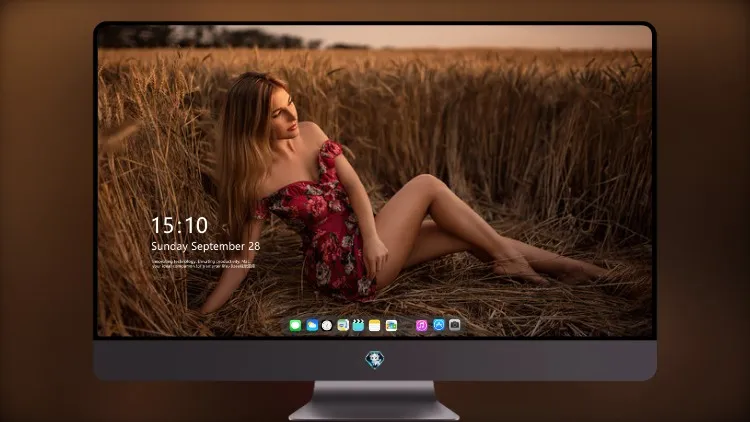Open the green Messages app in dock
This screenshot has height=422, width=750.
click(x=295, y=326)
